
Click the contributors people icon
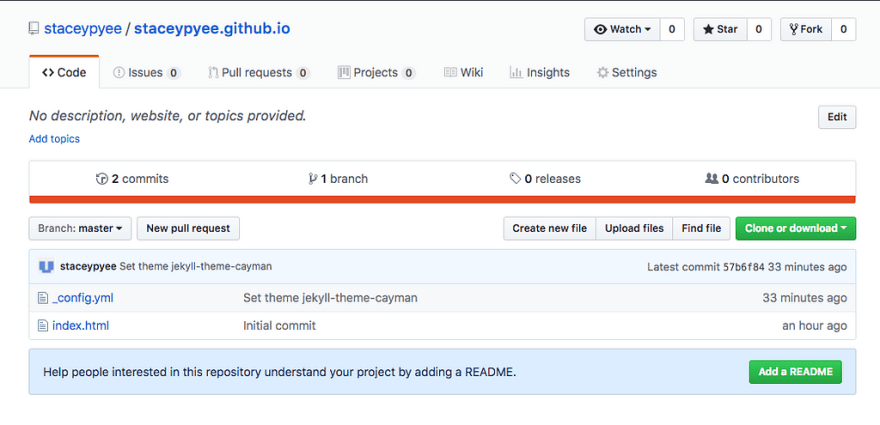[711, 179]
